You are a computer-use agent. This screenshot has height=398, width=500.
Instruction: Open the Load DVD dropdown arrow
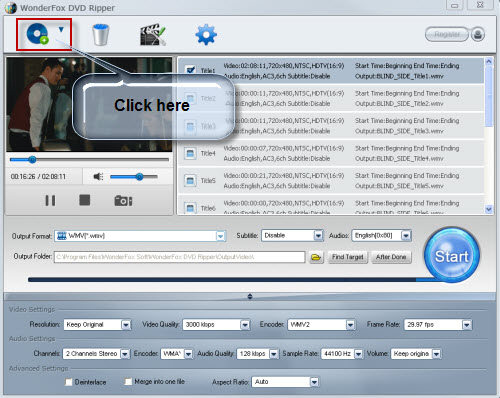61,30
